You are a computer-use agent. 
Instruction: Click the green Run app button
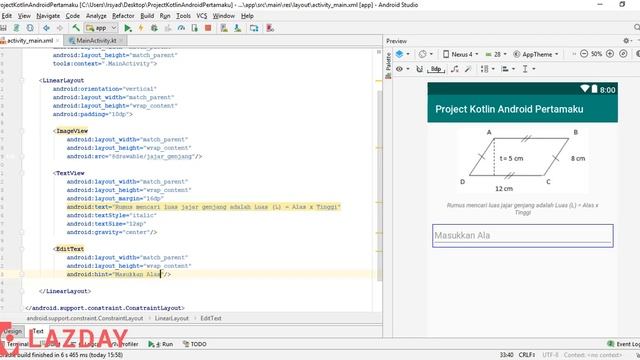pos(128,28)
